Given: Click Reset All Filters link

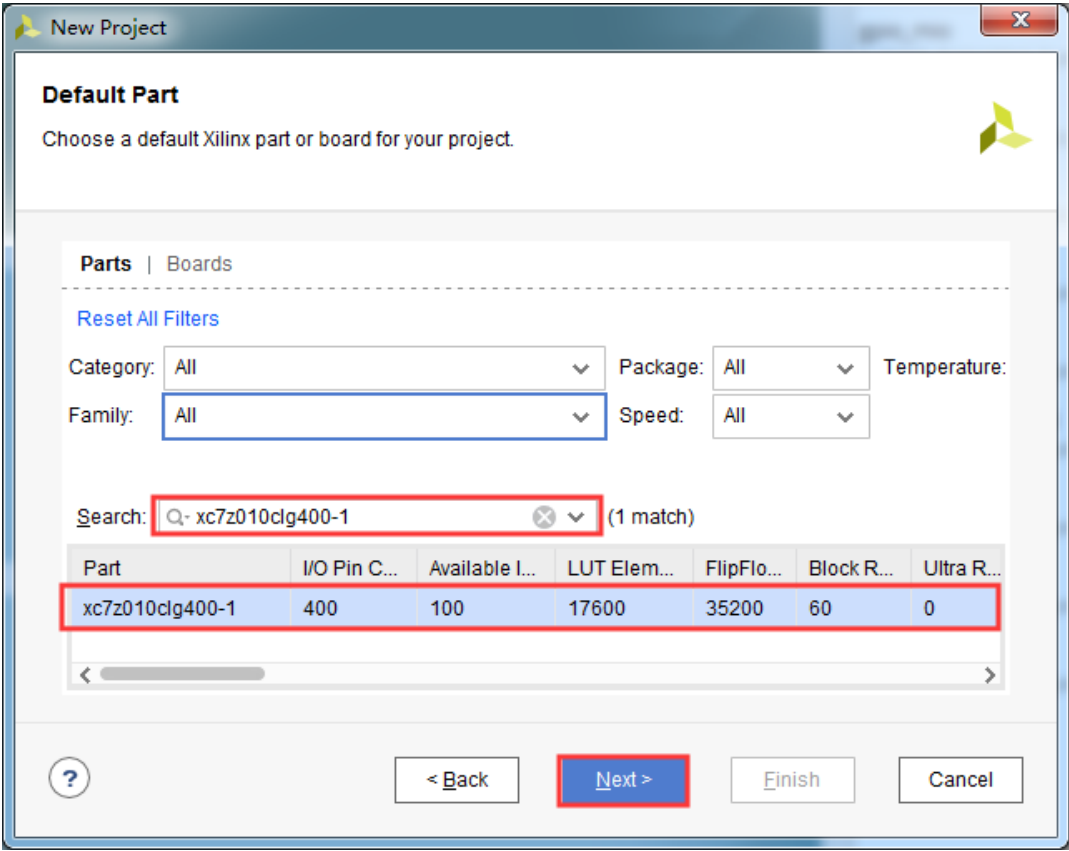Looking at the screenshot, I should click(x=148, y=318).
